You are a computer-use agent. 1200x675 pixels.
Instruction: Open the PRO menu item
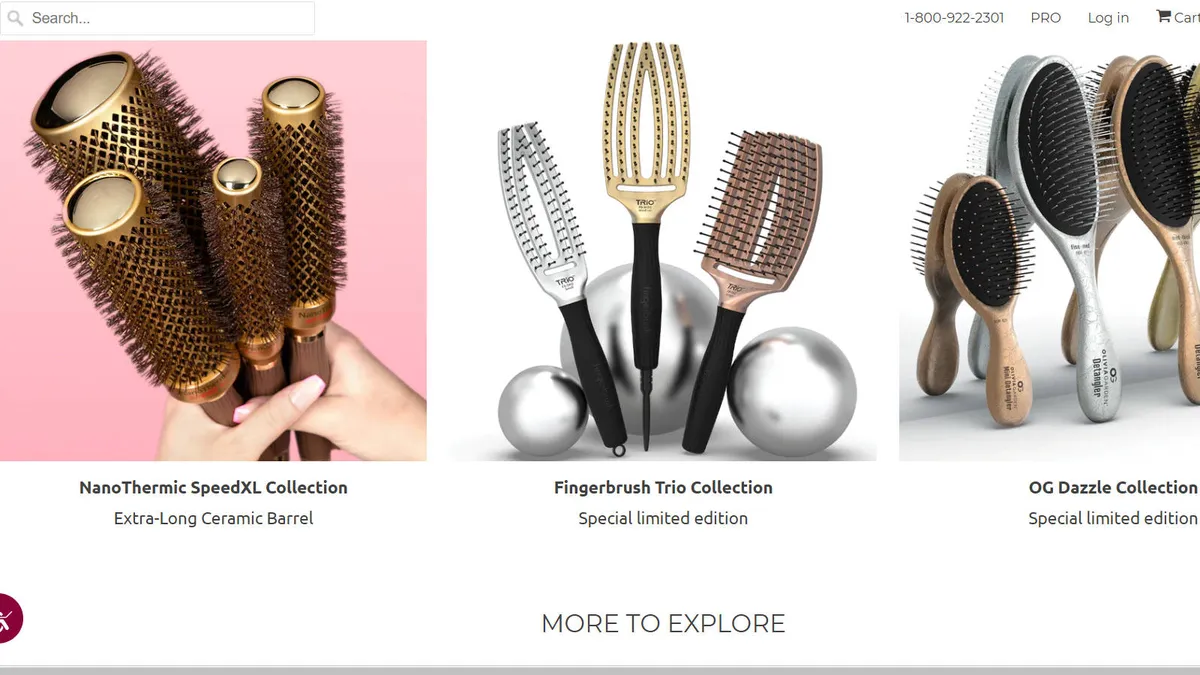pos(1046,18)
